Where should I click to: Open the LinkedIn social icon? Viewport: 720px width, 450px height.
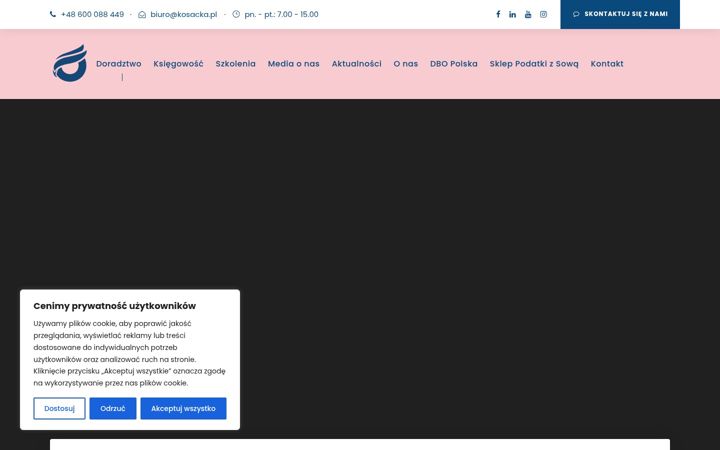(x=512, y=14)
